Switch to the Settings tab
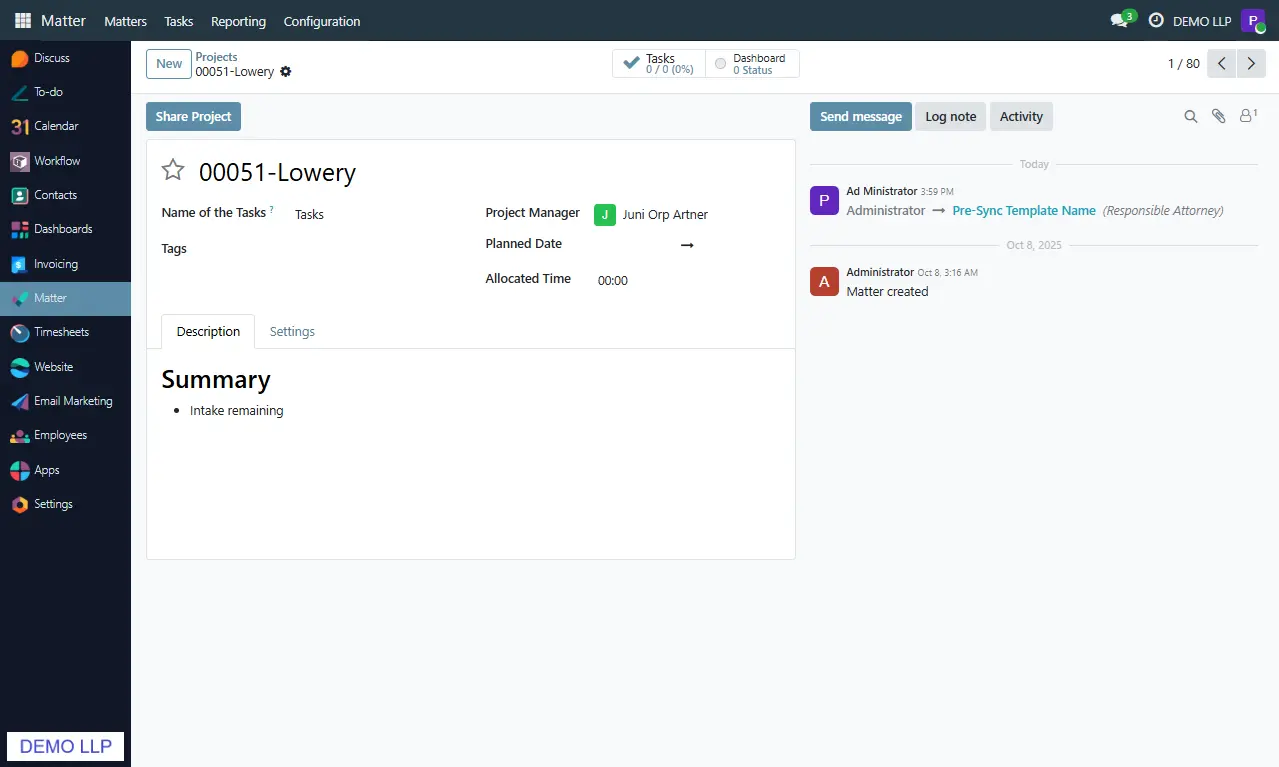Image resolution: width=1279 pixels, height=767 pixels. pos(292,332)
